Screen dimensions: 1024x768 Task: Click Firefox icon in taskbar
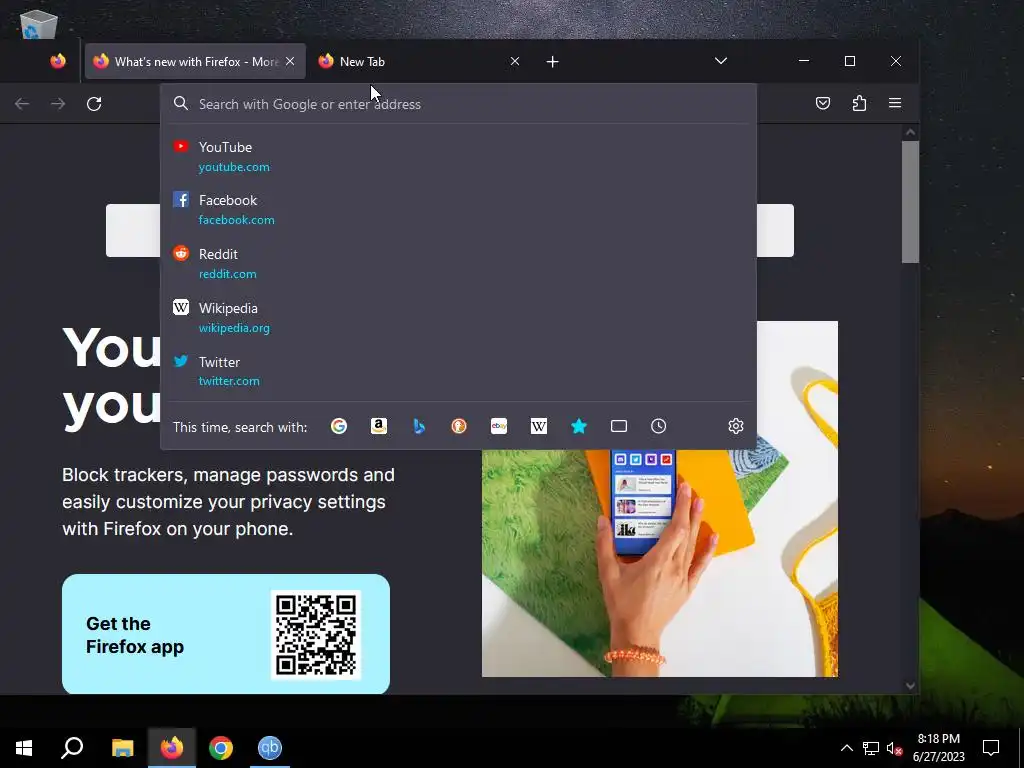pyautogui.click(x=172, y=748)
